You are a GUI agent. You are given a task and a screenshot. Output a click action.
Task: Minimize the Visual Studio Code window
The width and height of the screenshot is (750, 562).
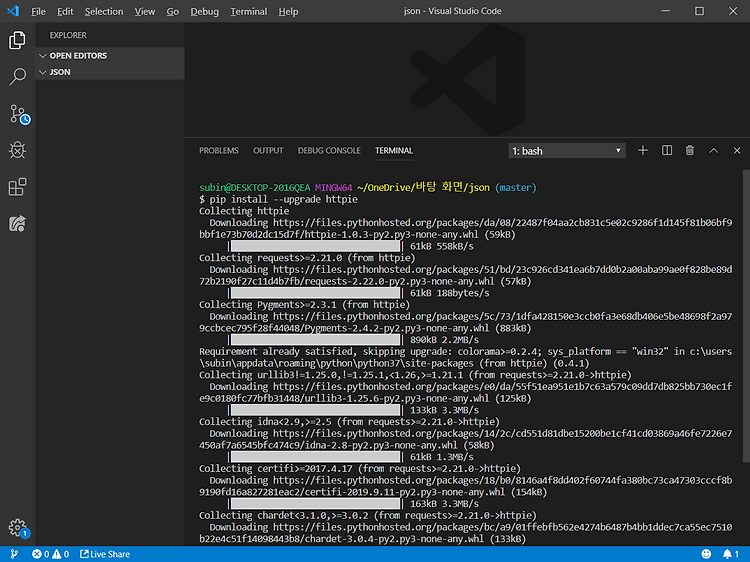tap(665, 11)
